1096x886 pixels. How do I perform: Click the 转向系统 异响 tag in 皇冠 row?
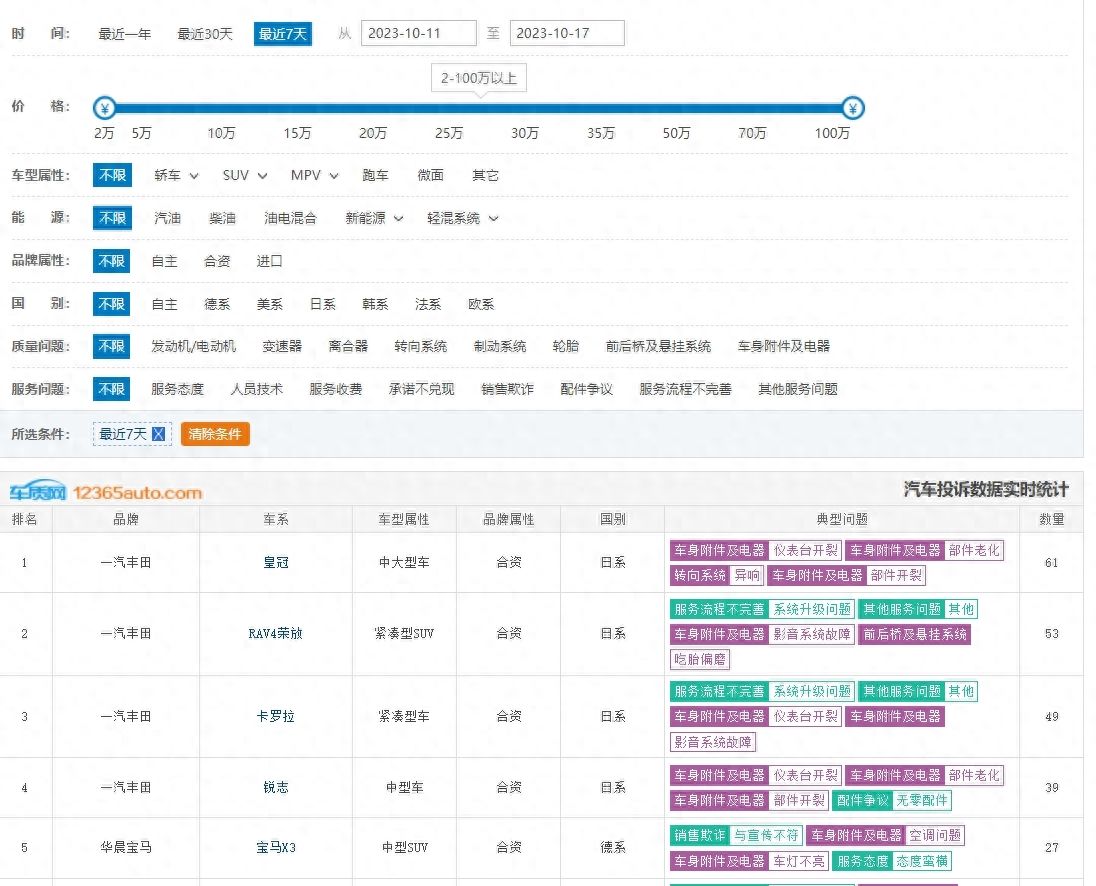(716, 575)
